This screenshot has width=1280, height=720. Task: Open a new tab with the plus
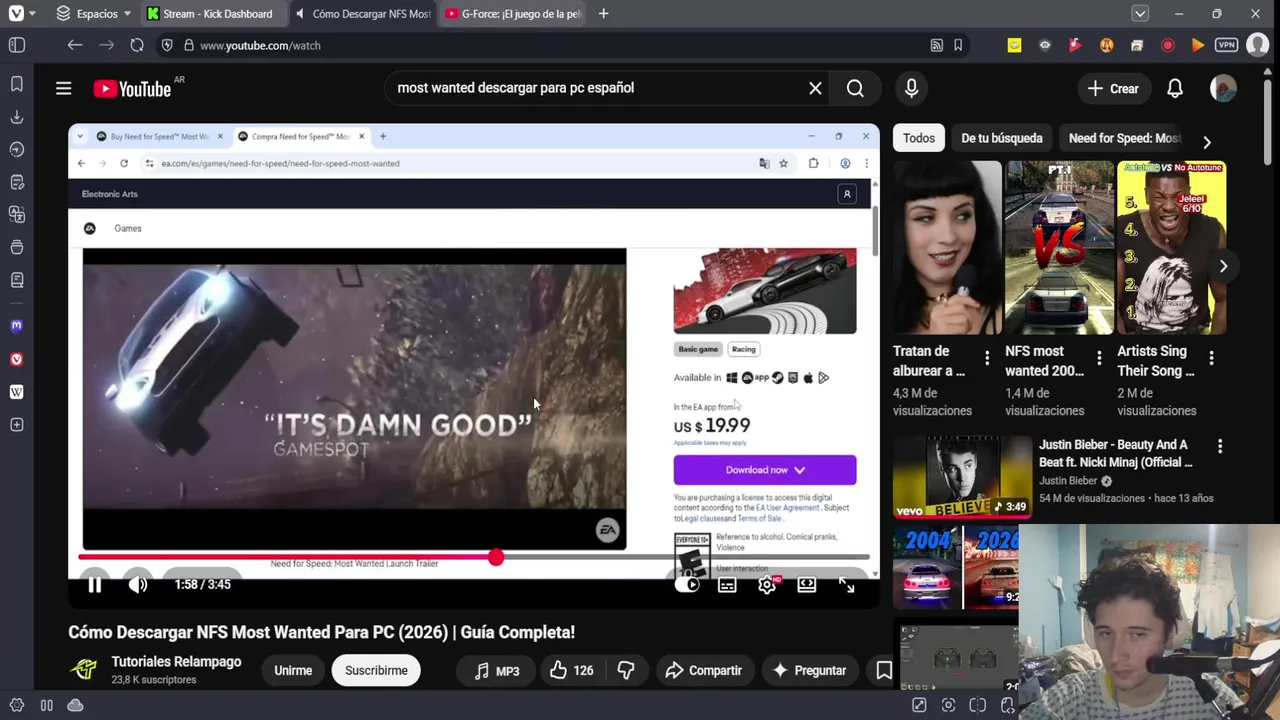[603, 14]
